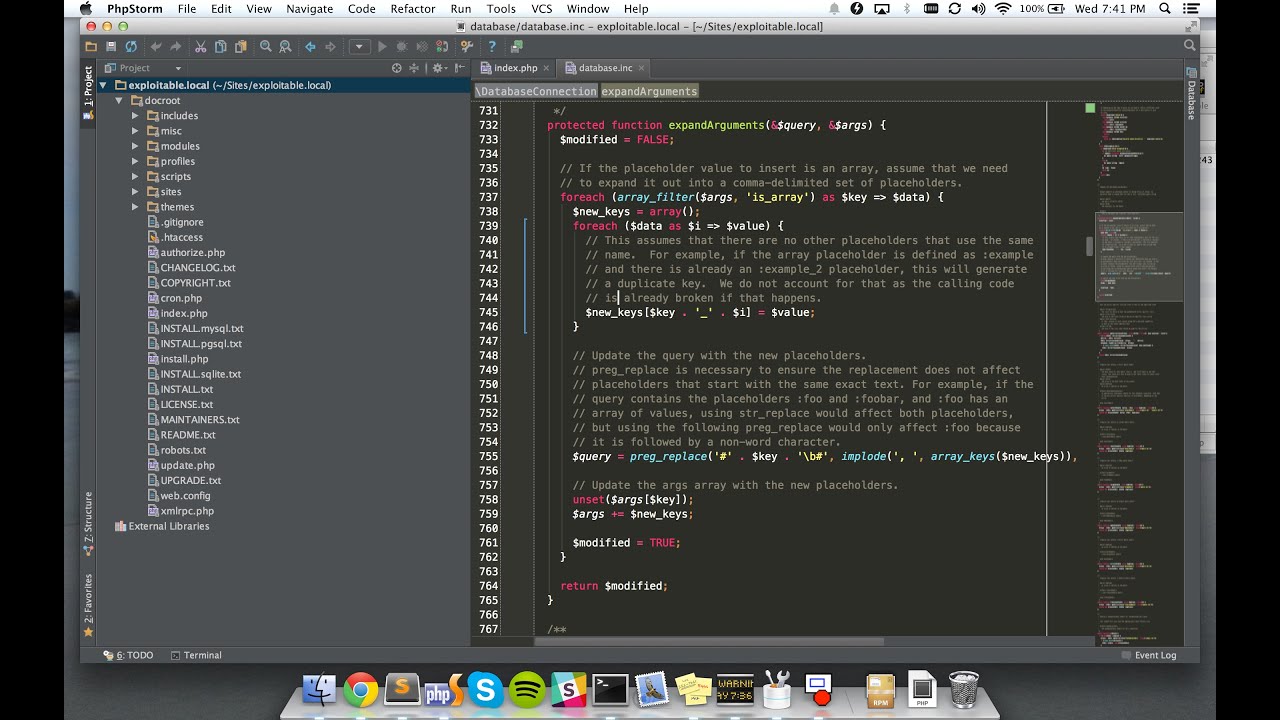1280x720 pixels.
Task: Click the expandArguments breadcrumb
Action: click(x=649, y=91)
